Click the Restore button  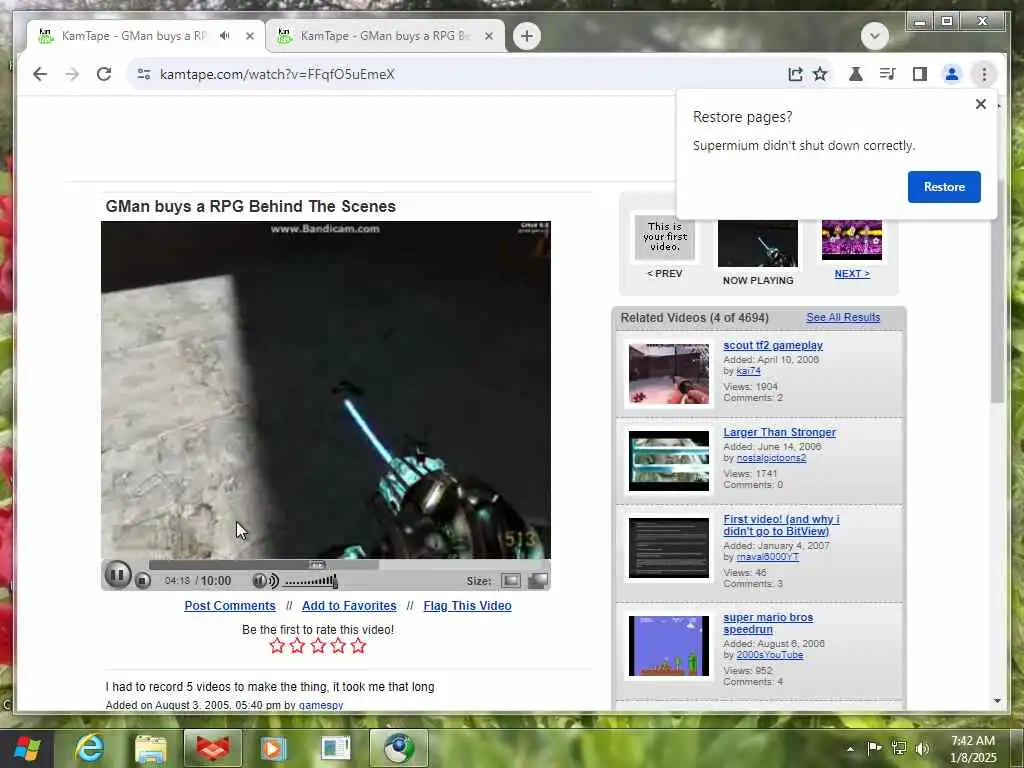point(944,187)
